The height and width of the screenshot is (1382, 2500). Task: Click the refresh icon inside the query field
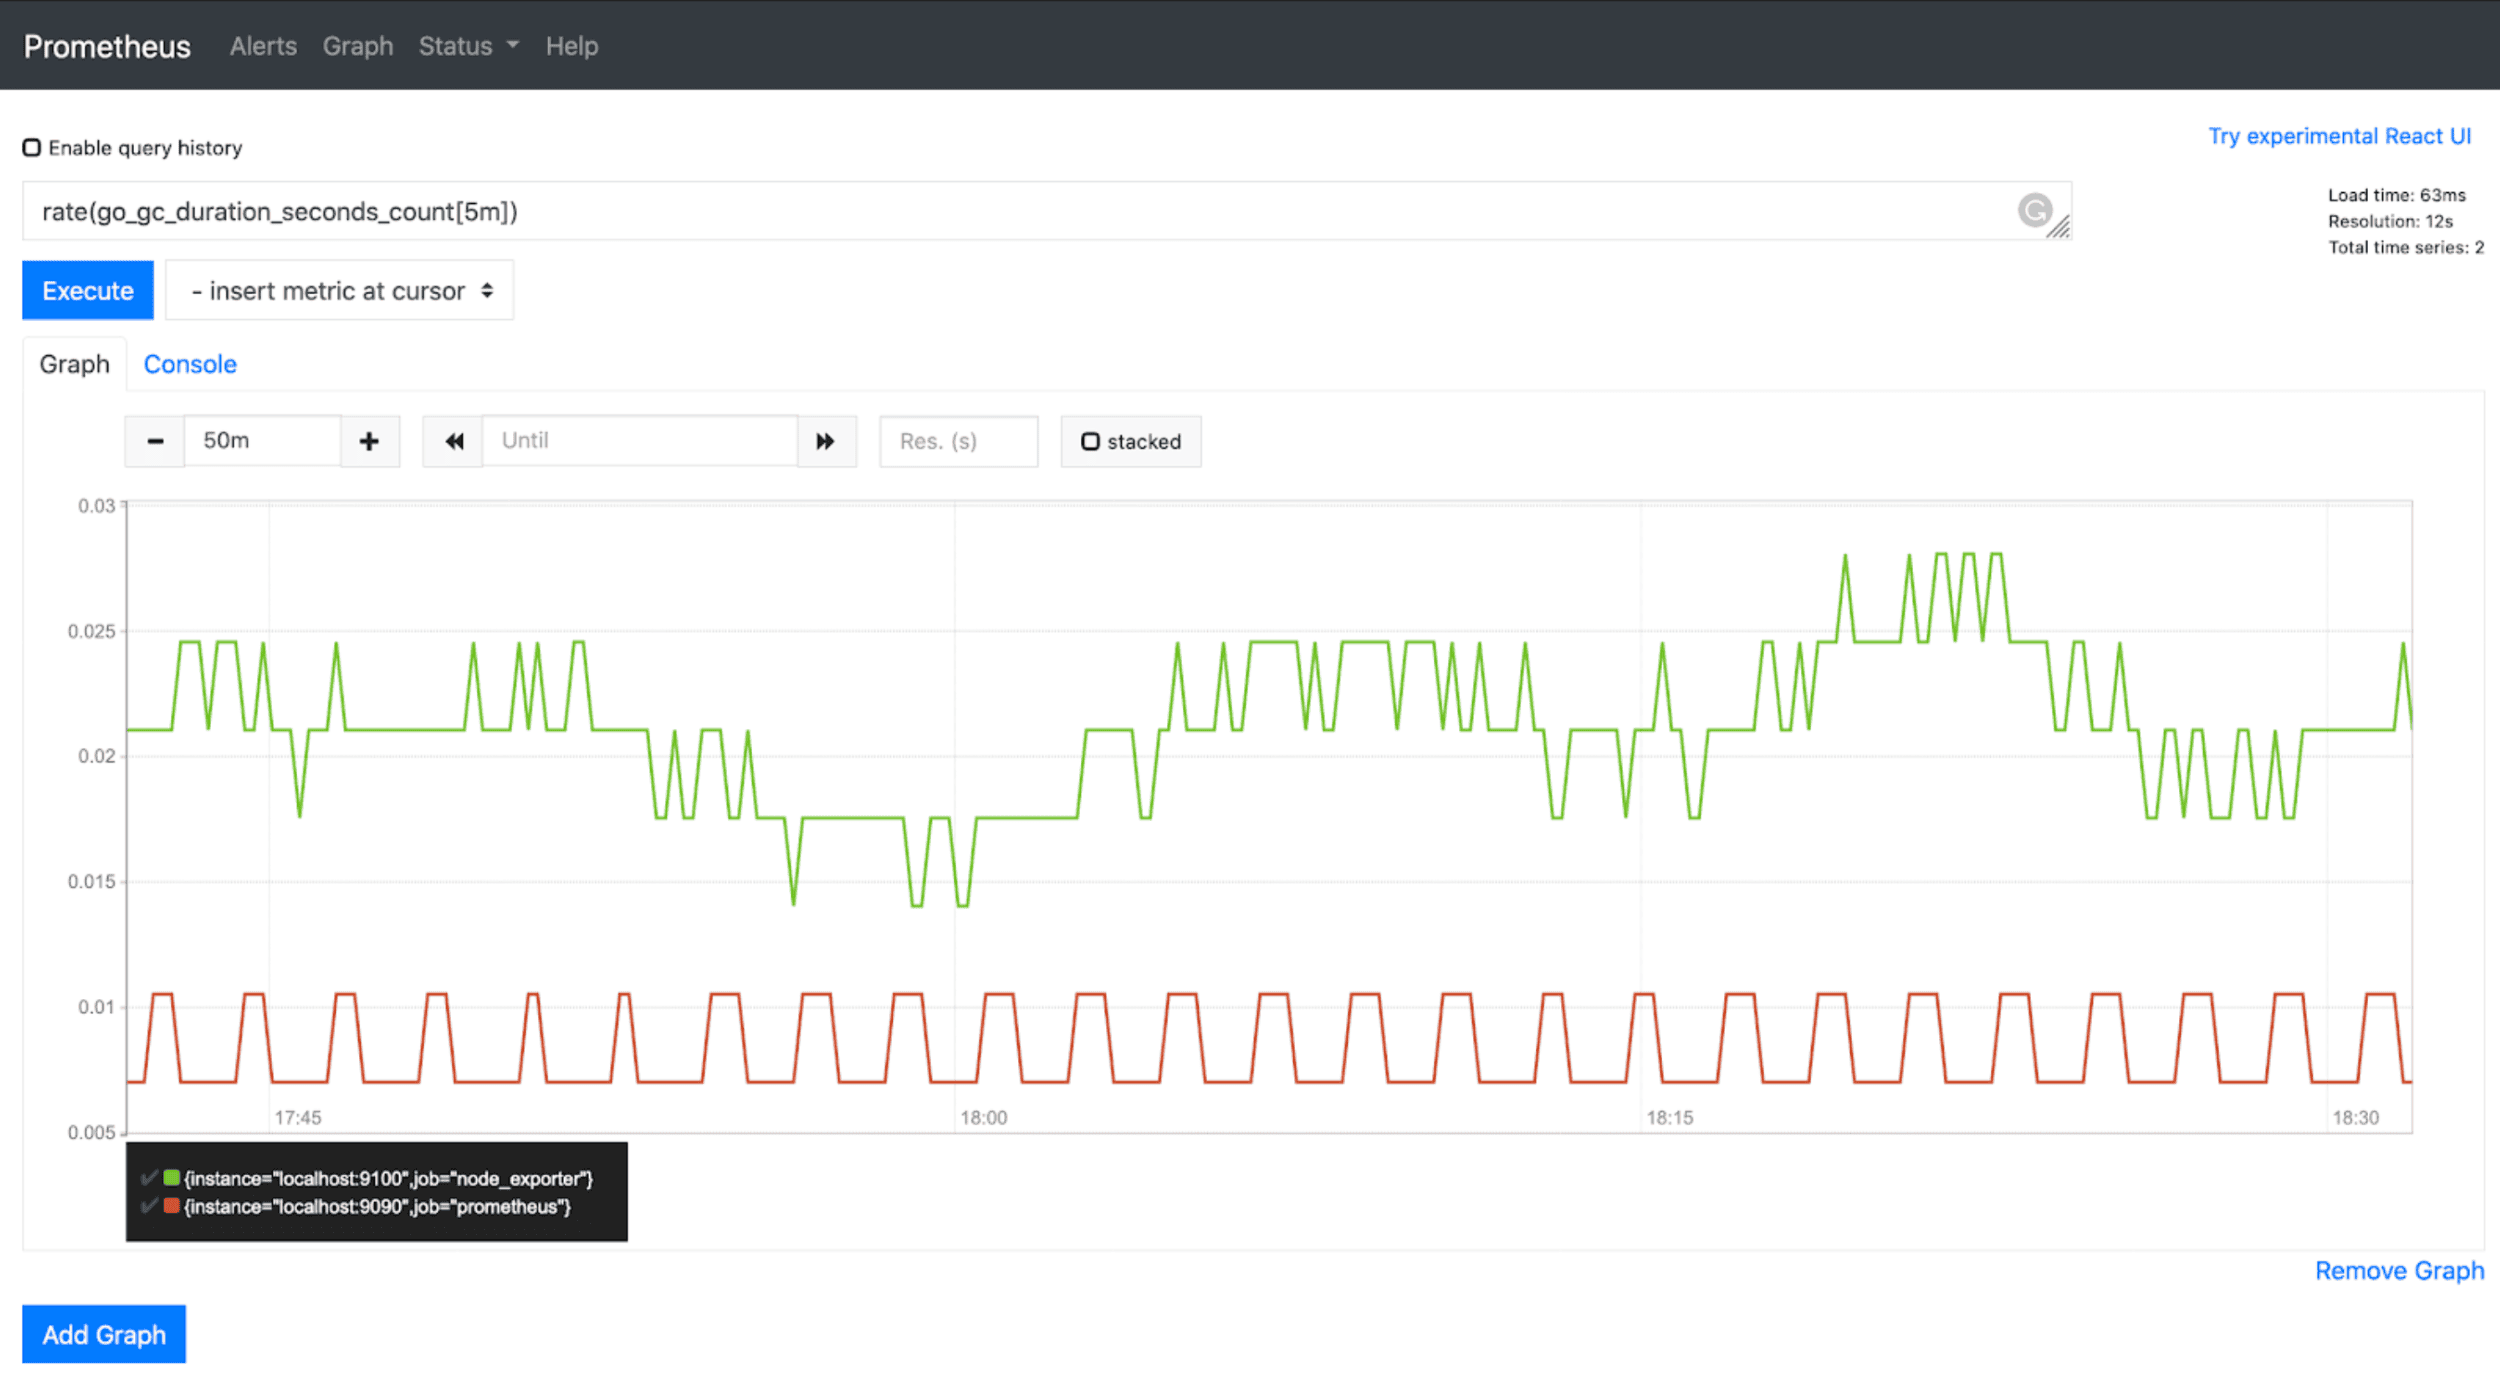click(2034, 211)
